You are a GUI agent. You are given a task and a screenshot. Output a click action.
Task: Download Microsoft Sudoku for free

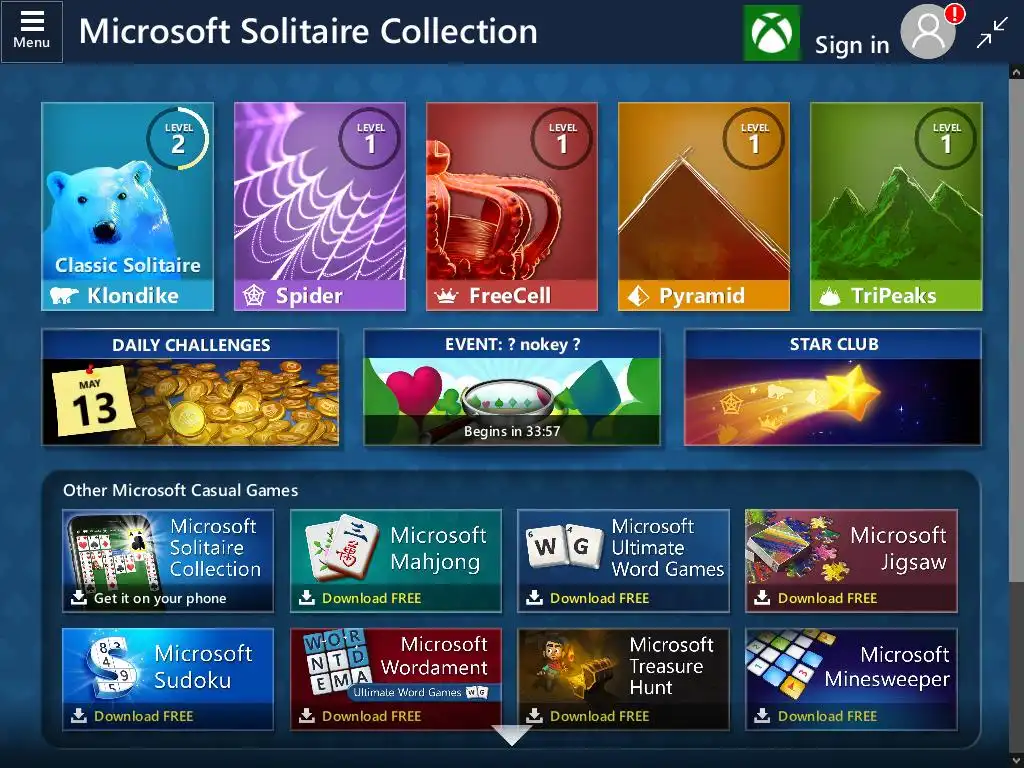point(168,679)
